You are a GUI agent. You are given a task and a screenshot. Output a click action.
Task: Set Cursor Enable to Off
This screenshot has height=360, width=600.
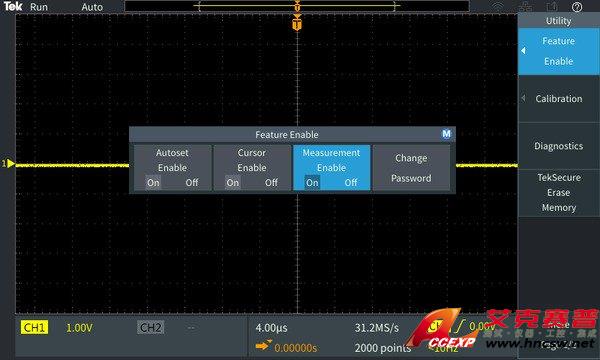[x=271, y=182]
